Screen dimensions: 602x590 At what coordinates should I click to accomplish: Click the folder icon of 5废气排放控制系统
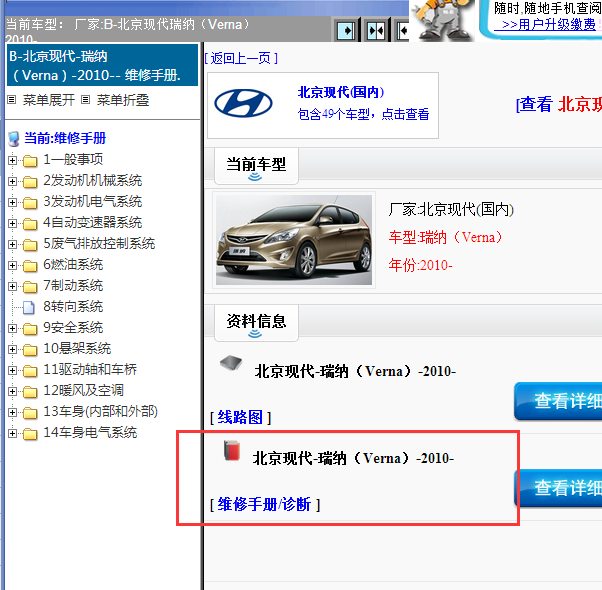click(30, 244)
